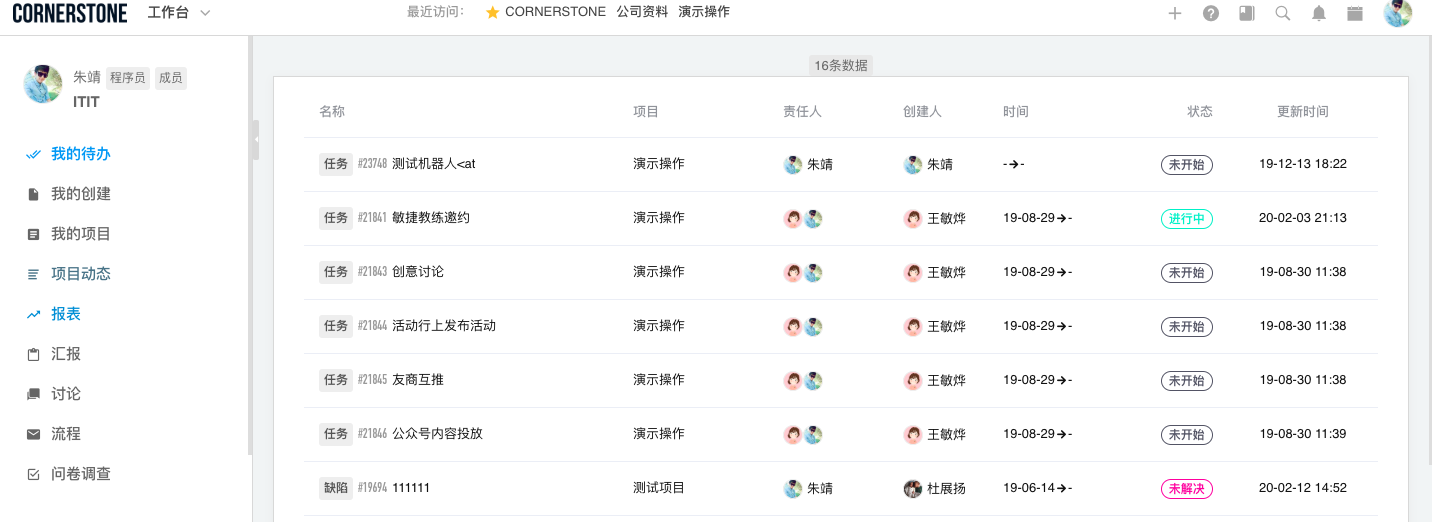1432x522 pixels.
Task: Open the calendar icon in top bar
Action: click(1355, 13)
